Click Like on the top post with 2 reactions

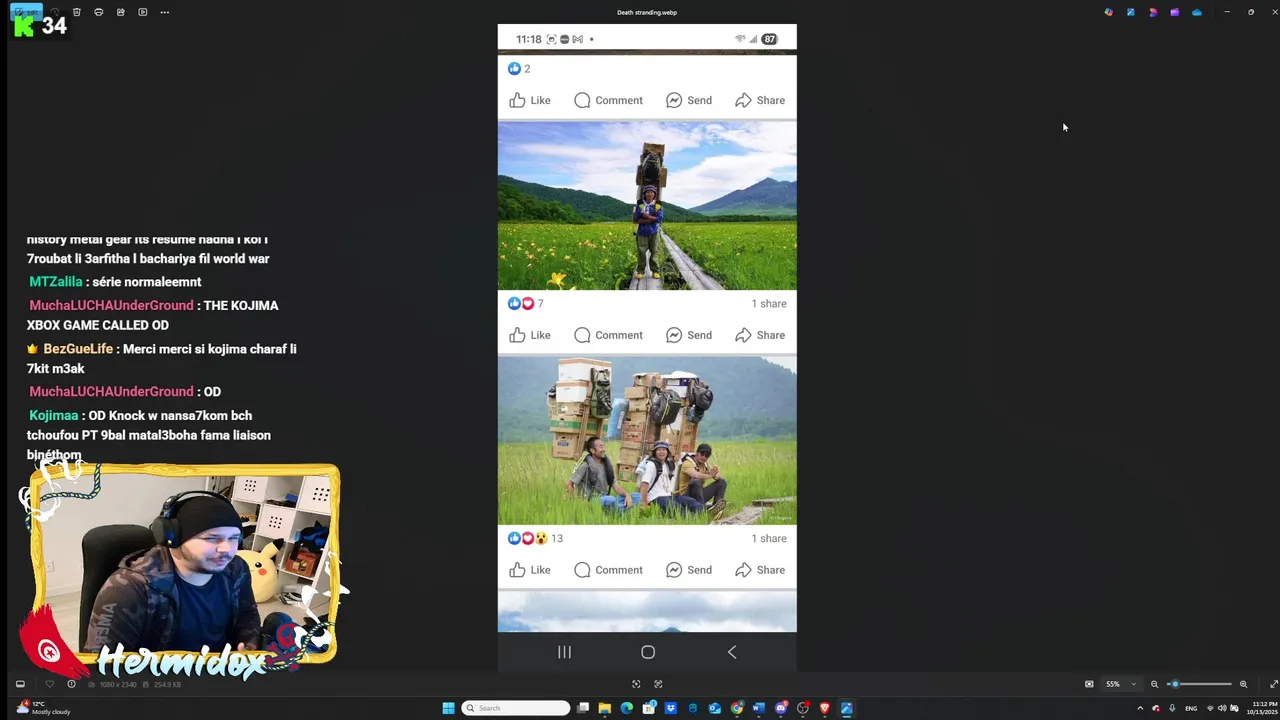(530, 100)
